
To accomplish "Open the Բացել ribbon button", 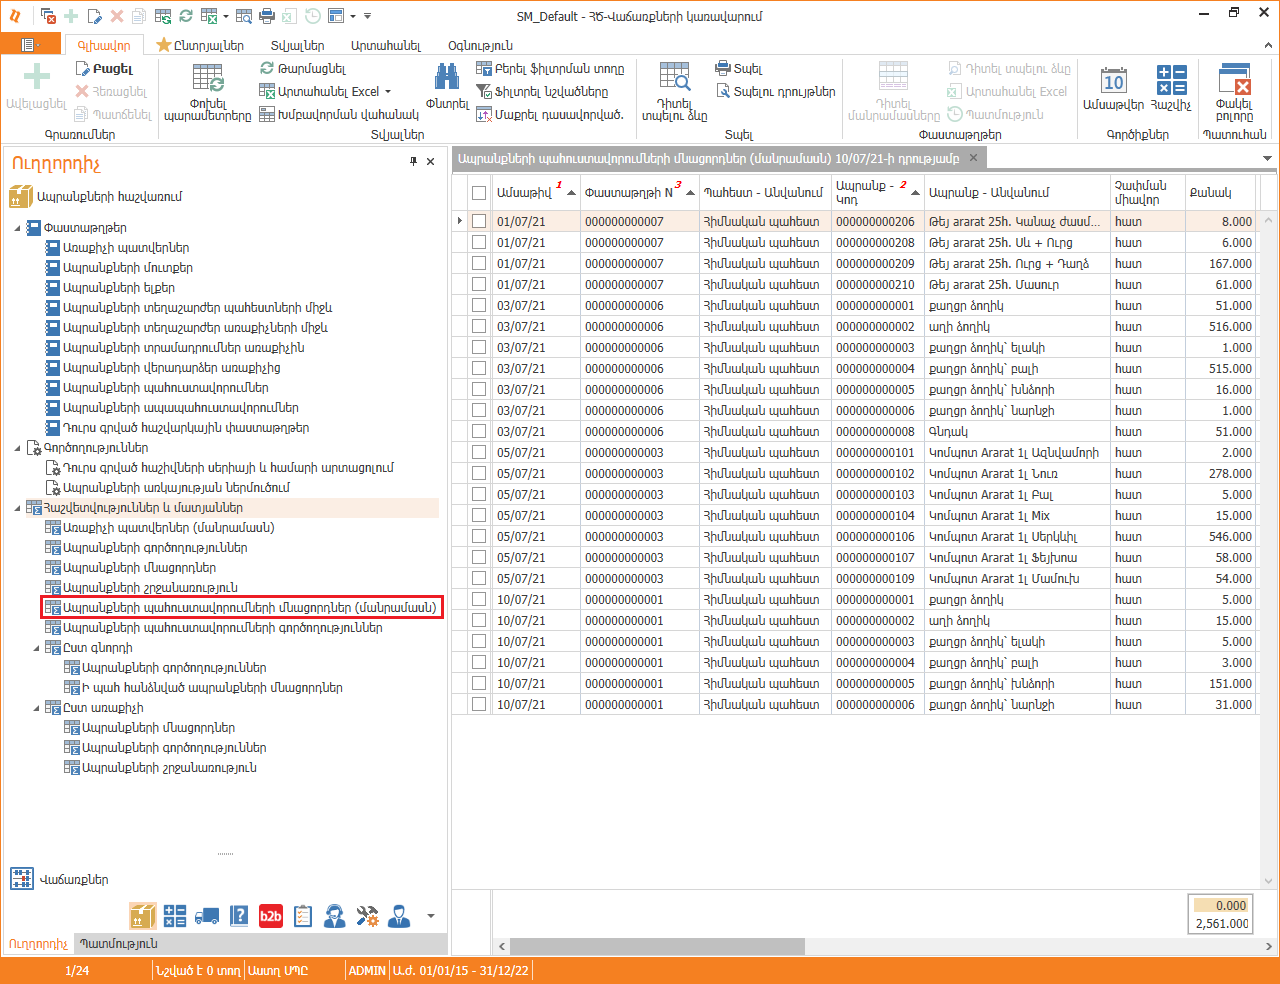I will [104, 69].
